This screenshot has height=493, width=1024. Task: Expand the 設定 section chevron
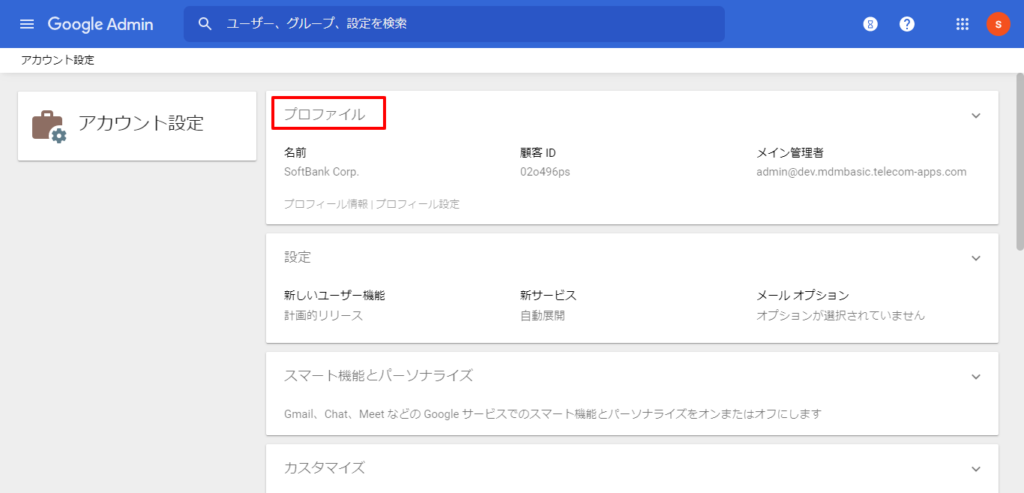(976, 258)
